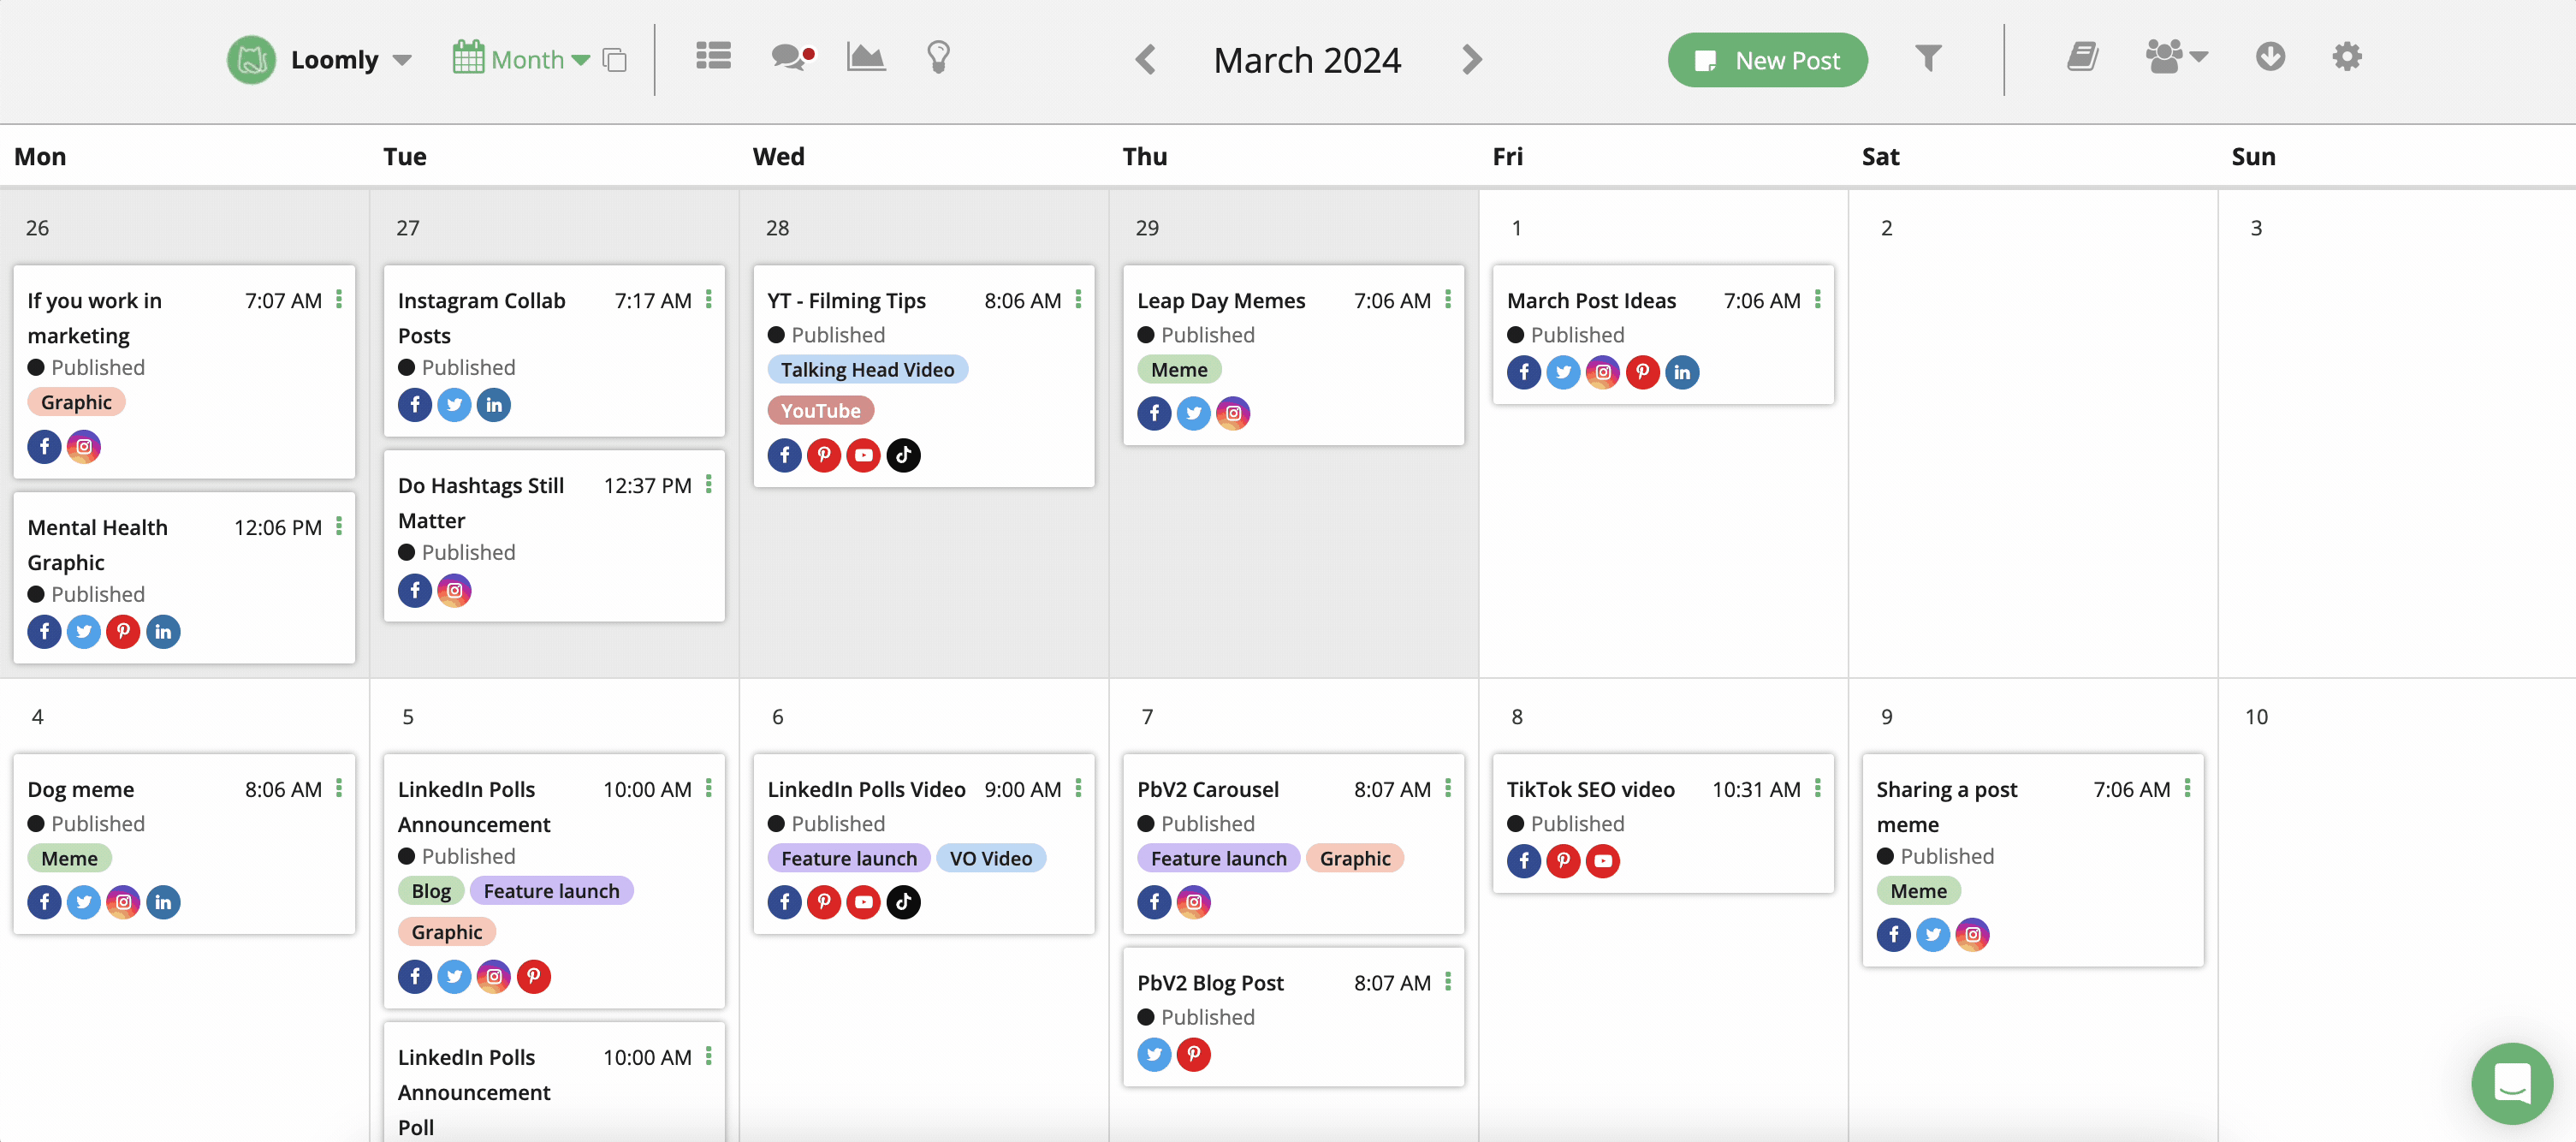The image size is (2576, 1142).
Task: Click the Pinterest icon on Mental Health Graphic
Action: 123,631
